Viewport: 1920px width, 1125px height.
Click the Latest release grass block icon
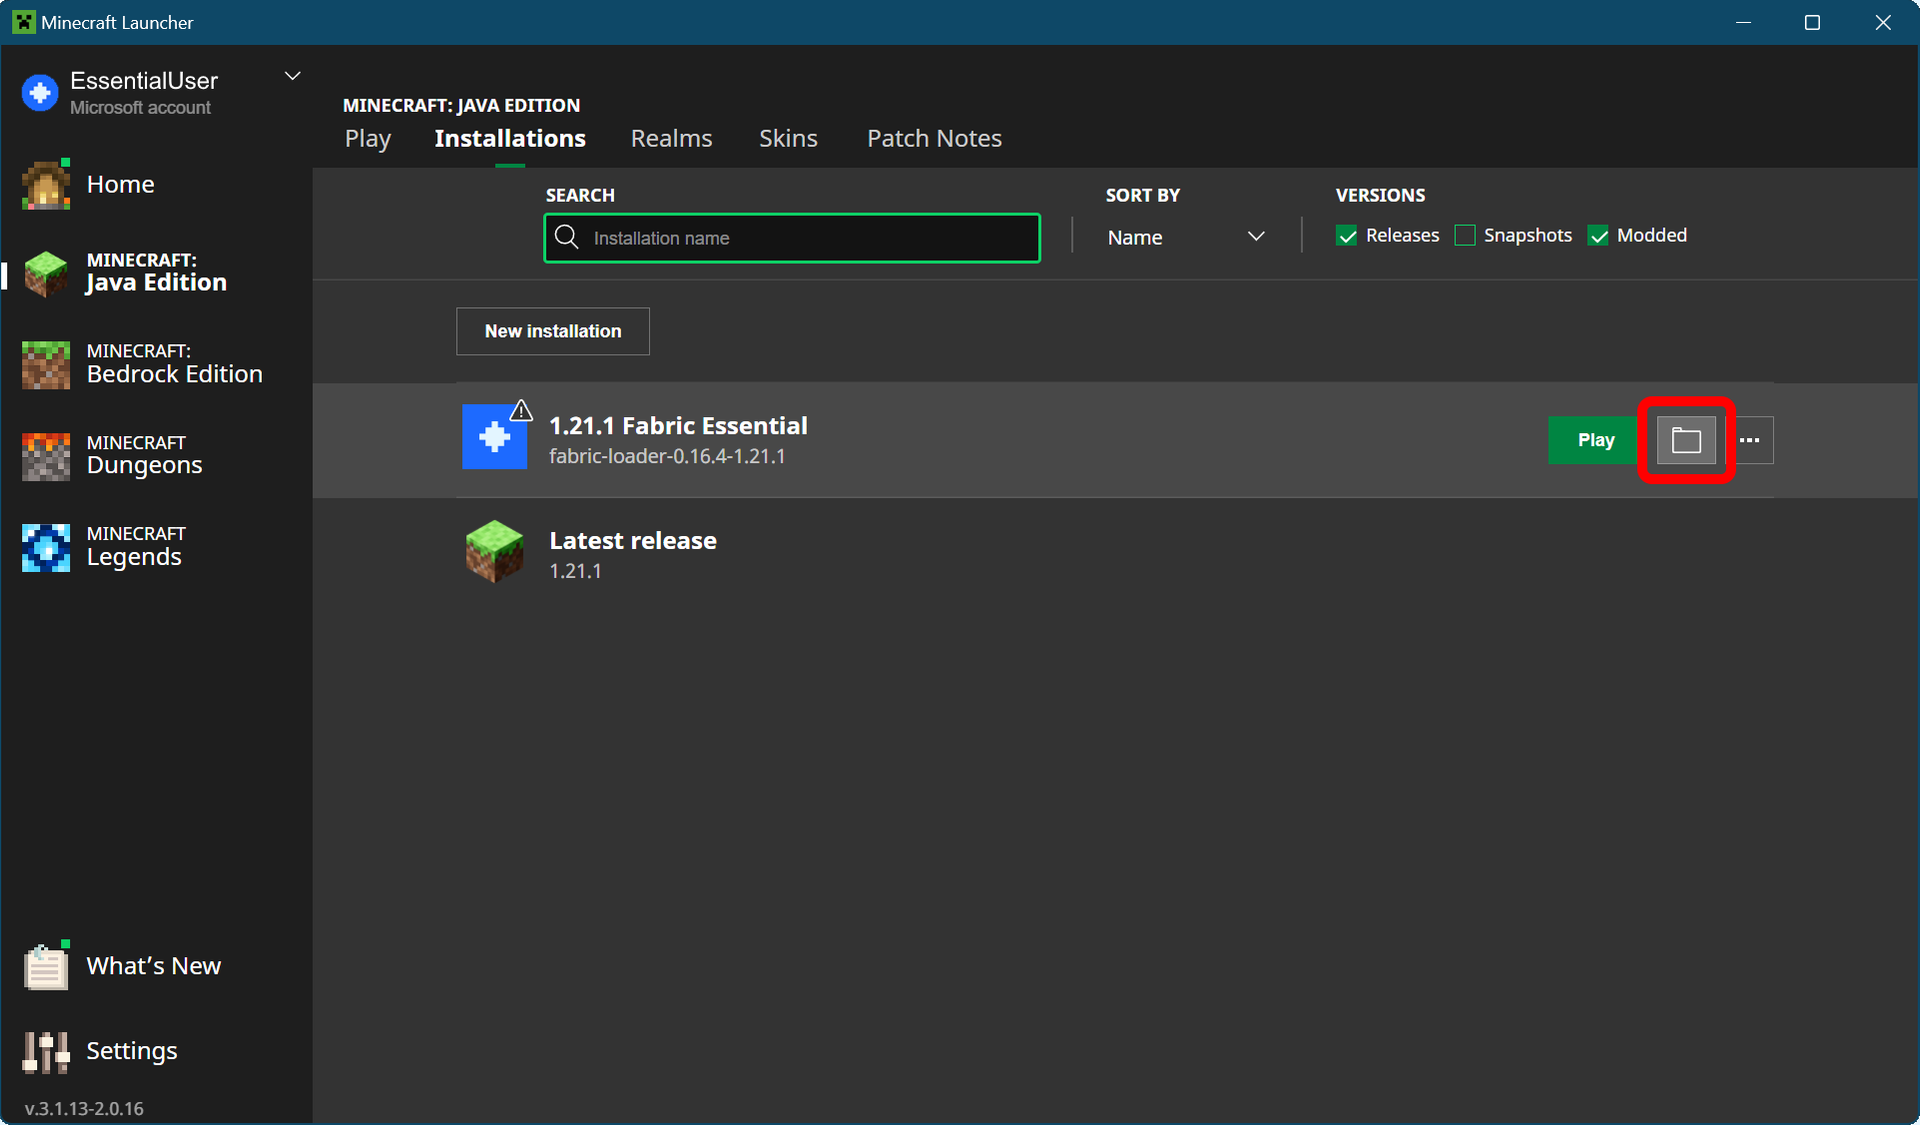pyautogui.click(x=494, y=552)
